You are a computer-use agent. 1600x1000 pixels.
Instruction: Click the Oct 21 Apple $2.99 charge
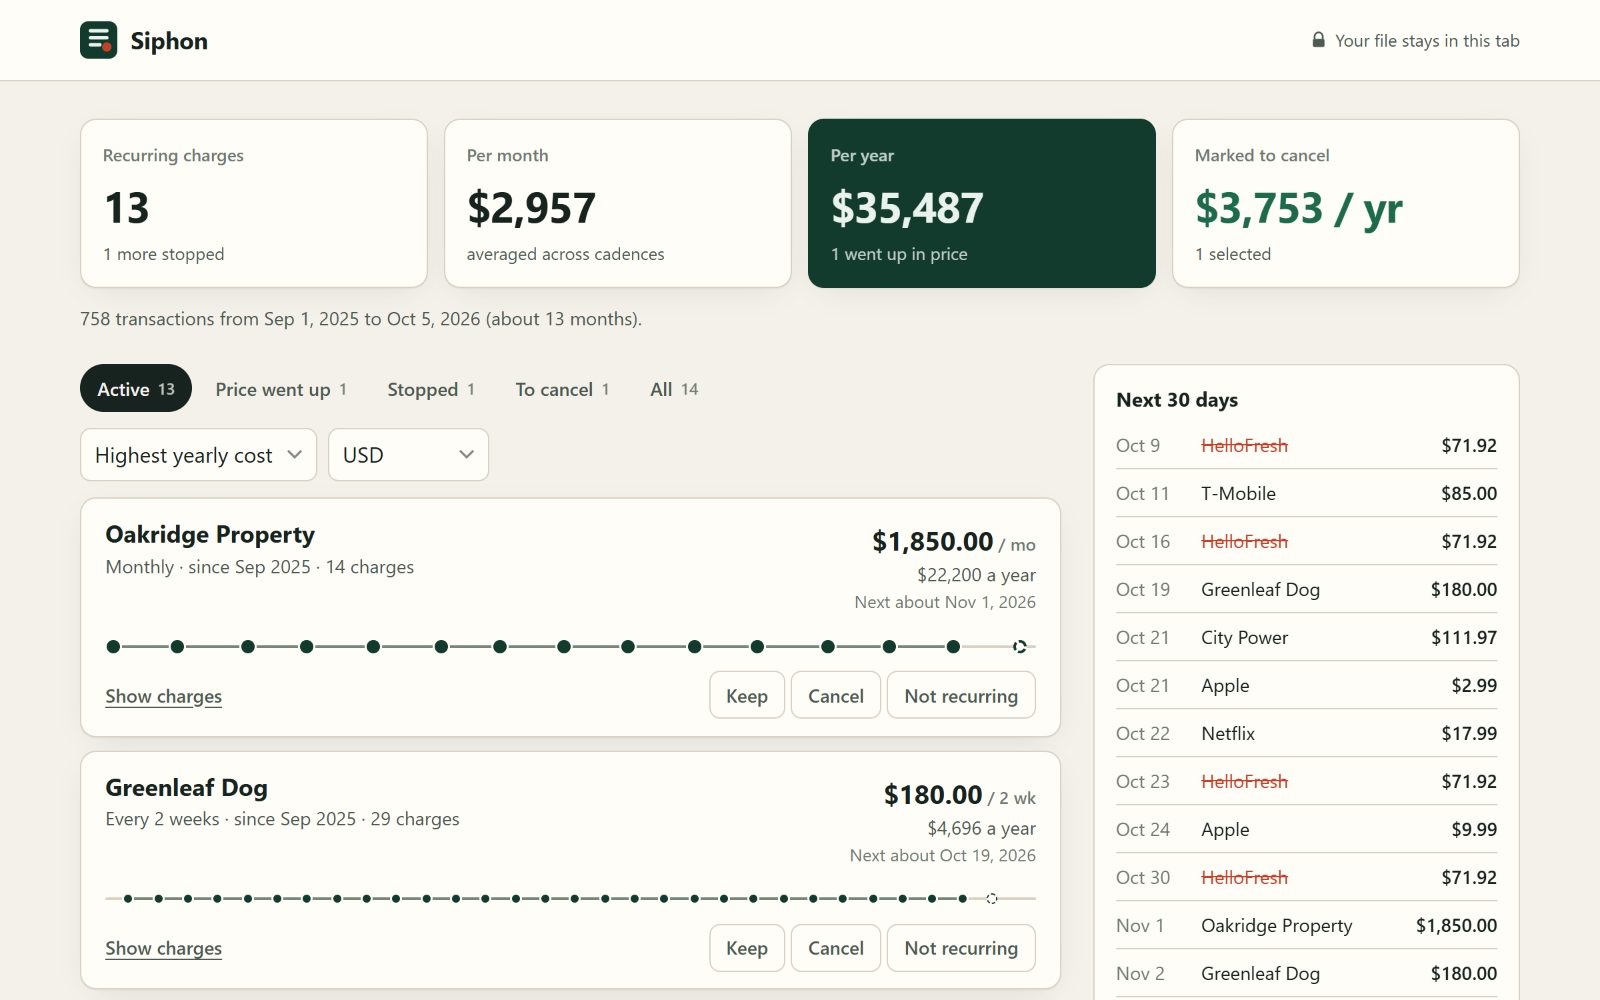1306,685
